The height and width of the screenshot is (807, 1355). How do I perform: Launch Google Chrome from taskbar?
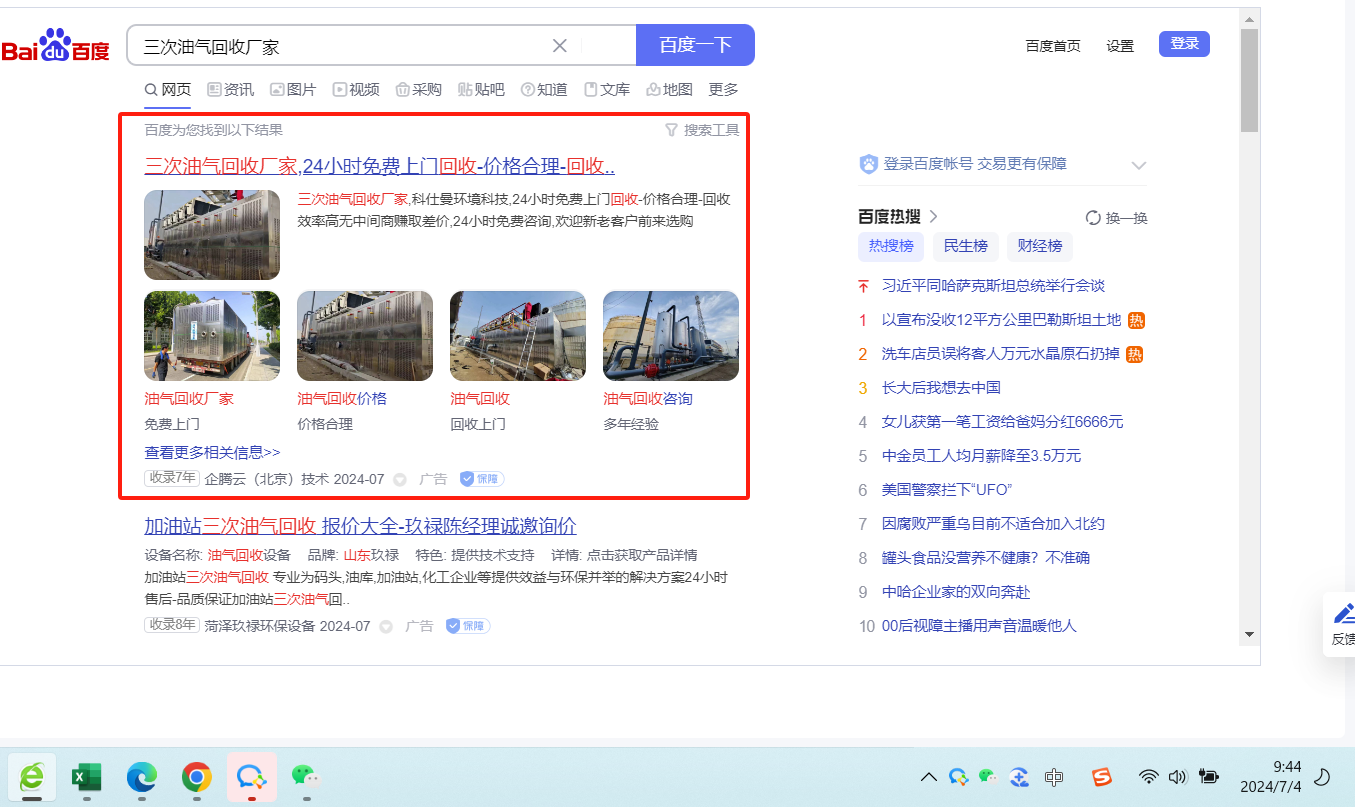[196, 777]
